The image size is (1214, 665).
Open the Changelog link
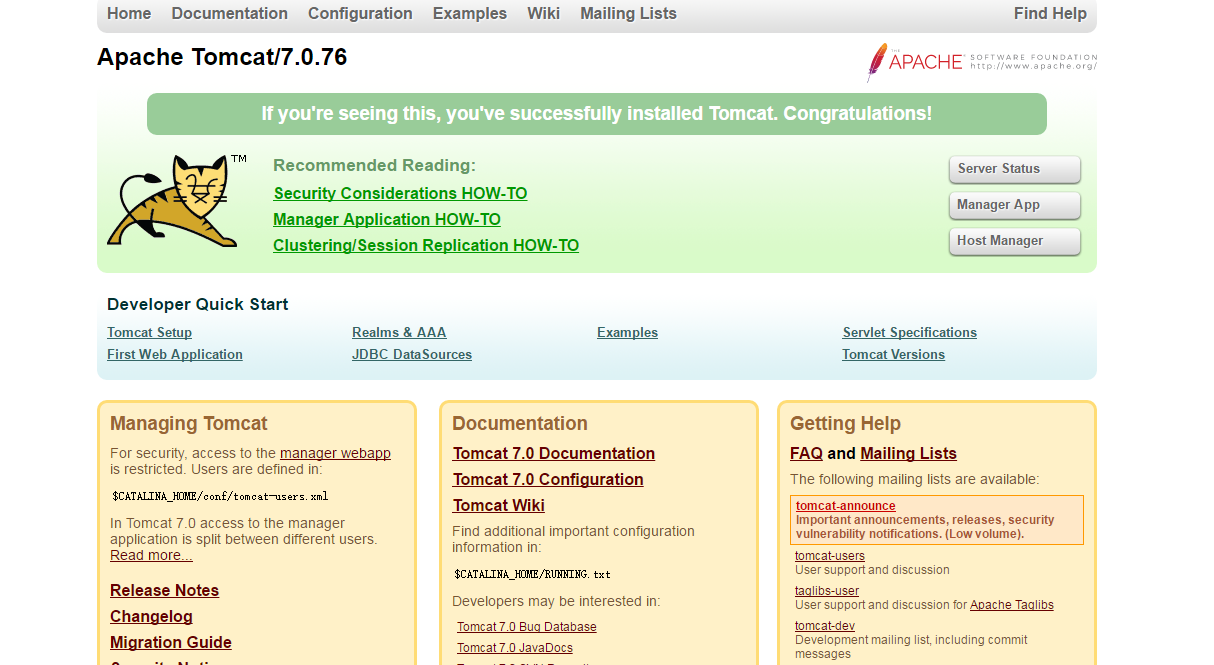point(151,617)
